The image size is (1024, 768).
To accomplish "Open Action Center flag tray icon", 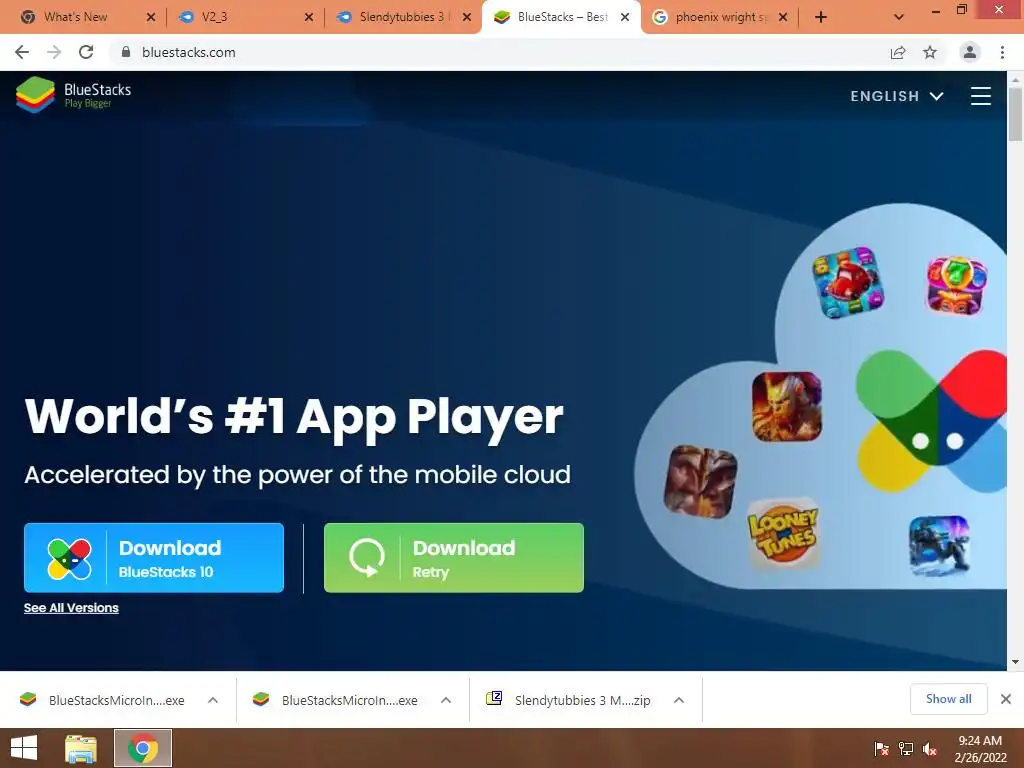I will [881, 749].
